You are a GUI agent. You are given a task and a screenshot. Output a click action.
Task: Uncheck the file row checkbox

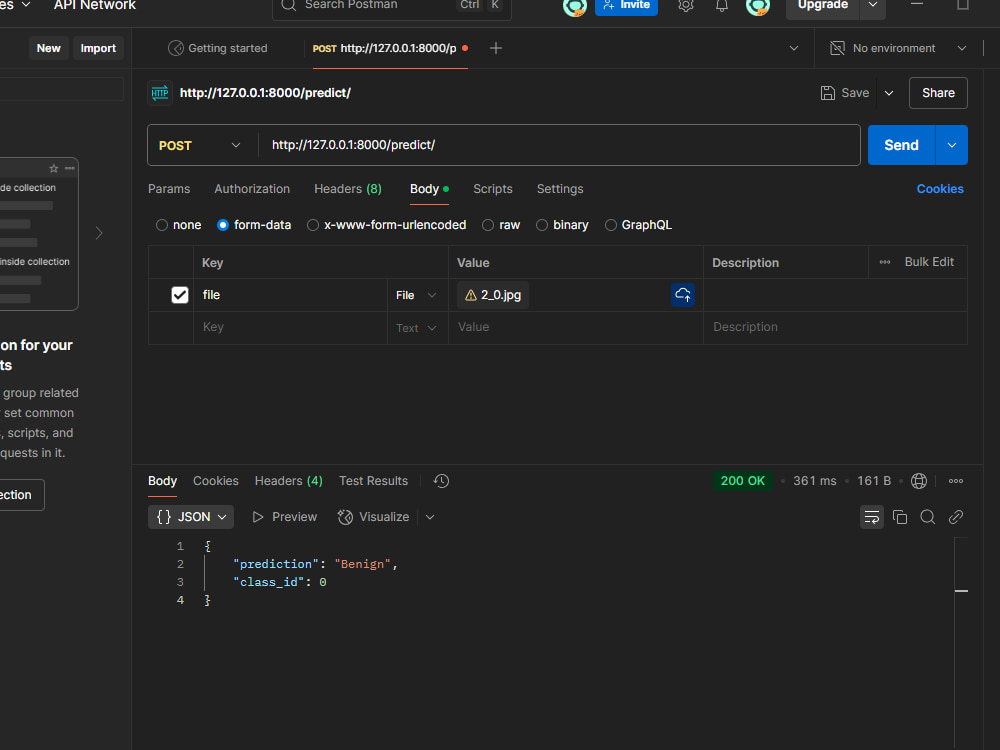[x=180, y=295]
